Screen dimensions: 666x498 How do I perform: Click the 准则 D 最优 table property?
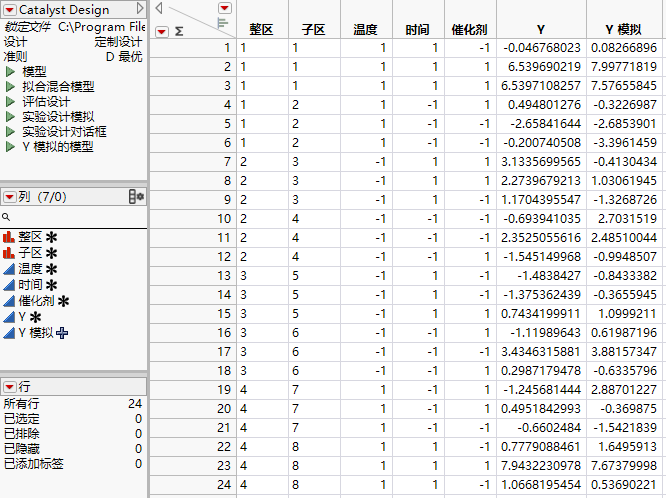coord(73,57)
